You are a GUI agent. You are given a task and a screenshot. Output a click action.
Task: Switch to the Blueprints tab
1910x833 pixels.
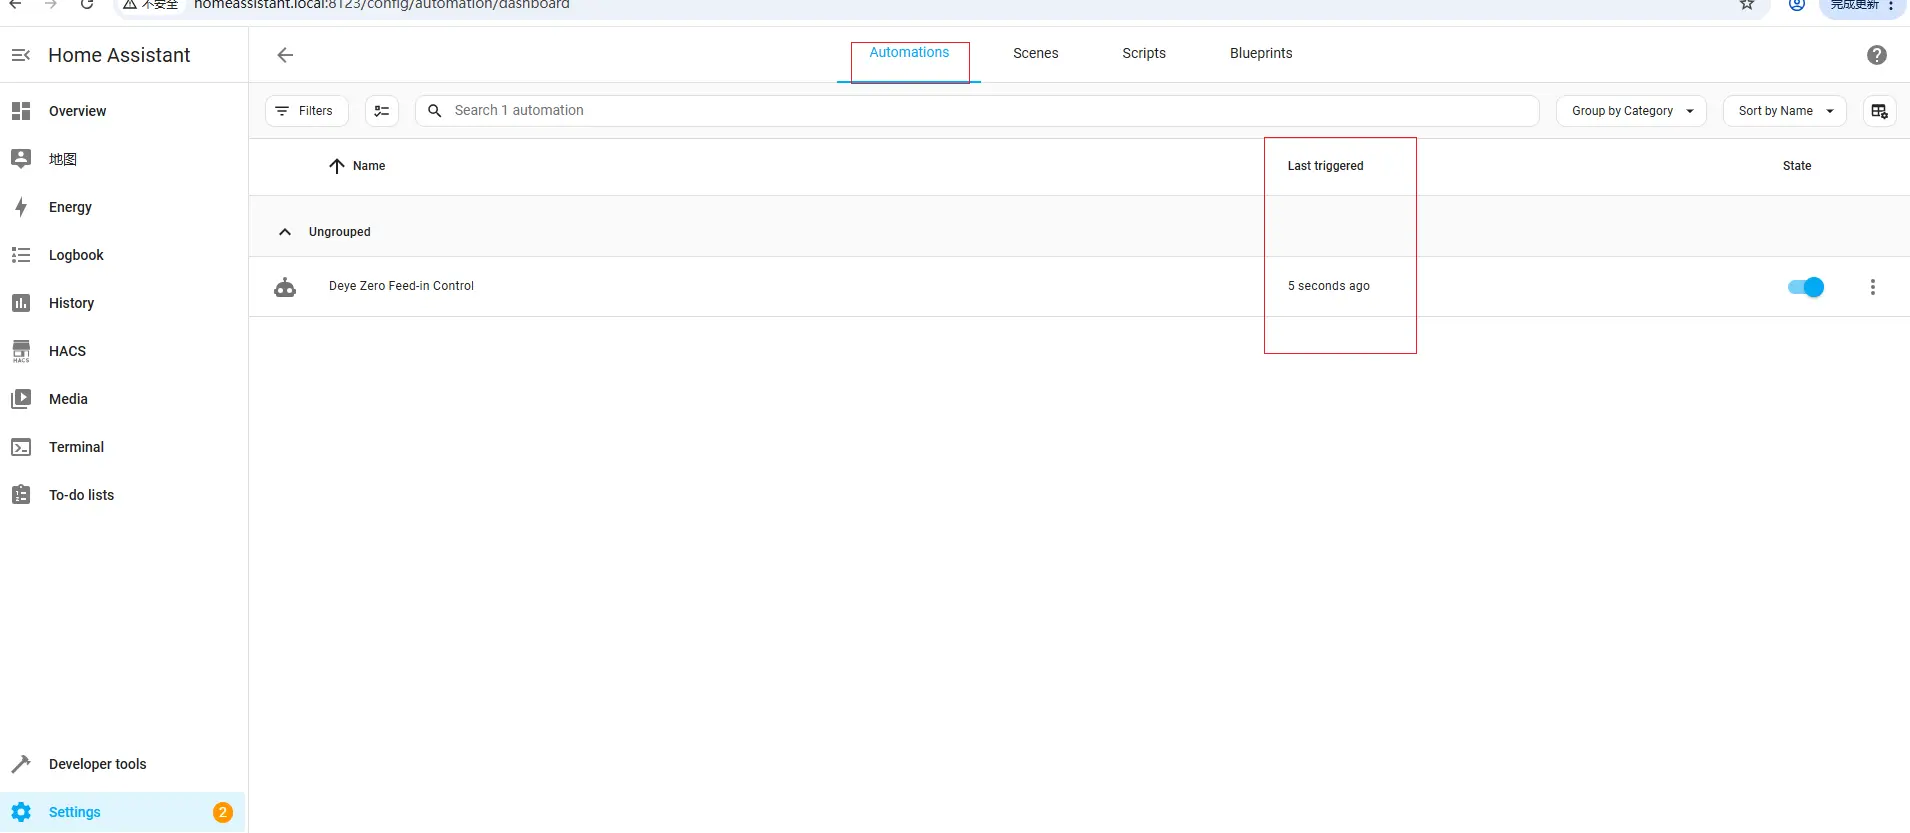click(1260, 54)
